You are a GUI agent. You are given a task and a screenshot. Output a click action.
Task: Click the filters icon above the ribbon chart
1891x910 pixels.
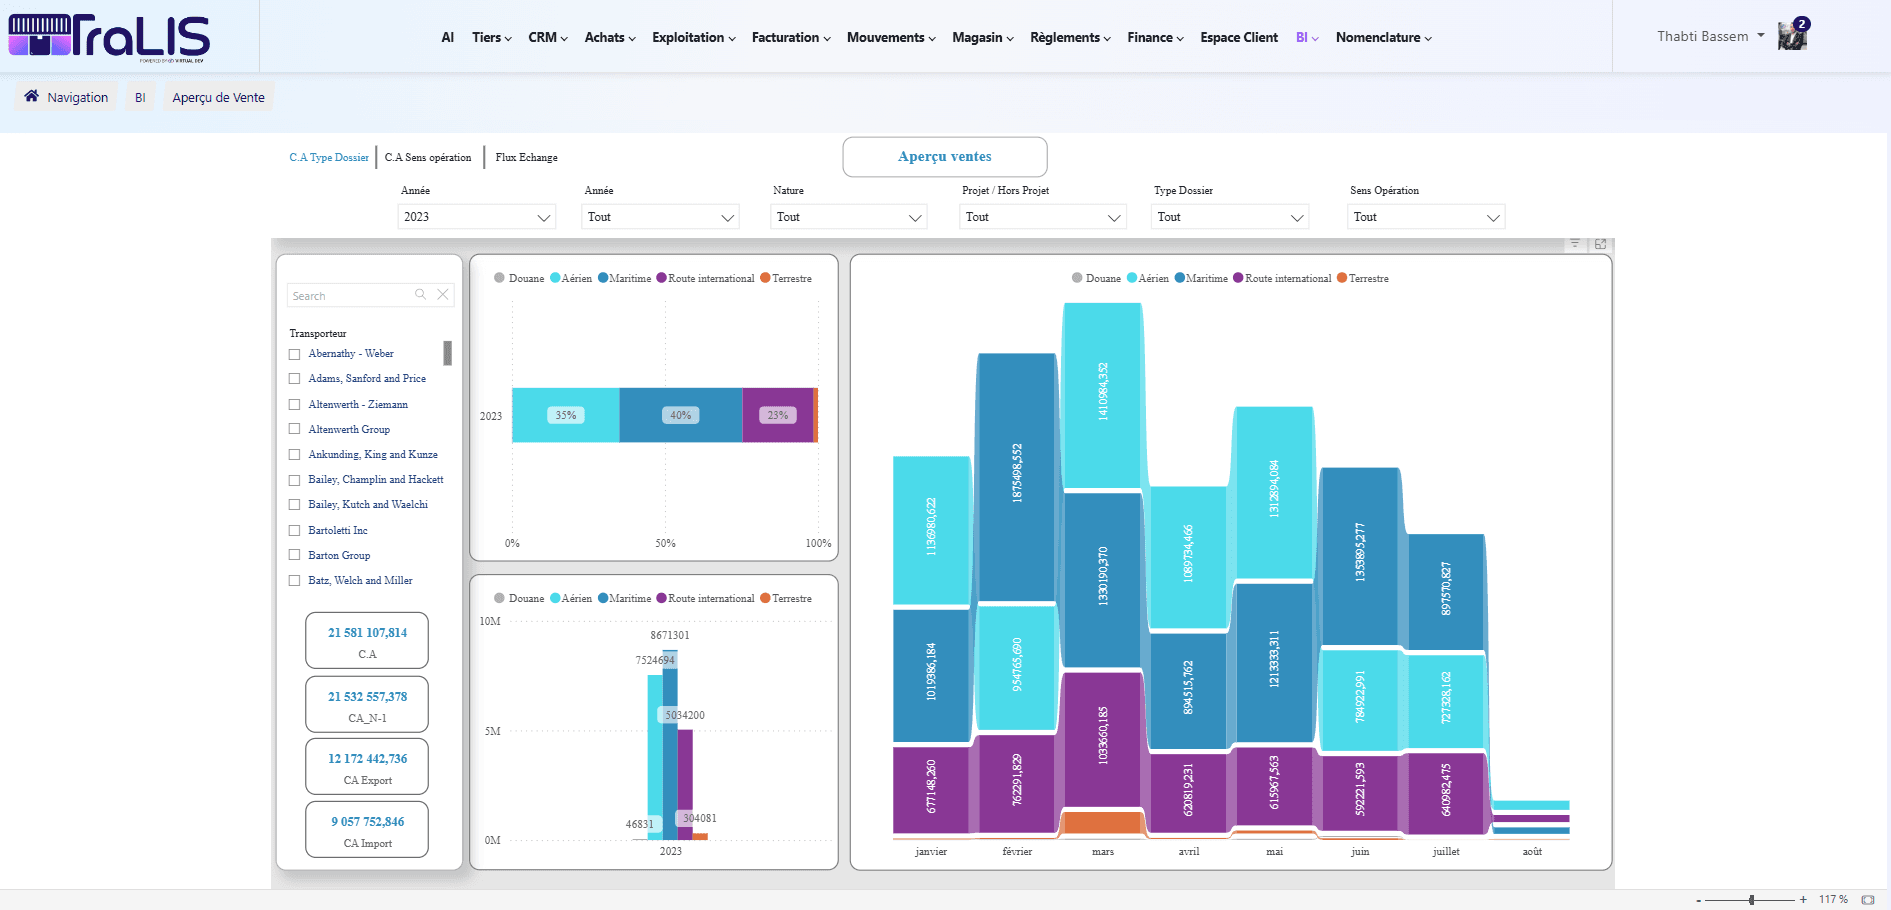click(x=1575, y=244)
